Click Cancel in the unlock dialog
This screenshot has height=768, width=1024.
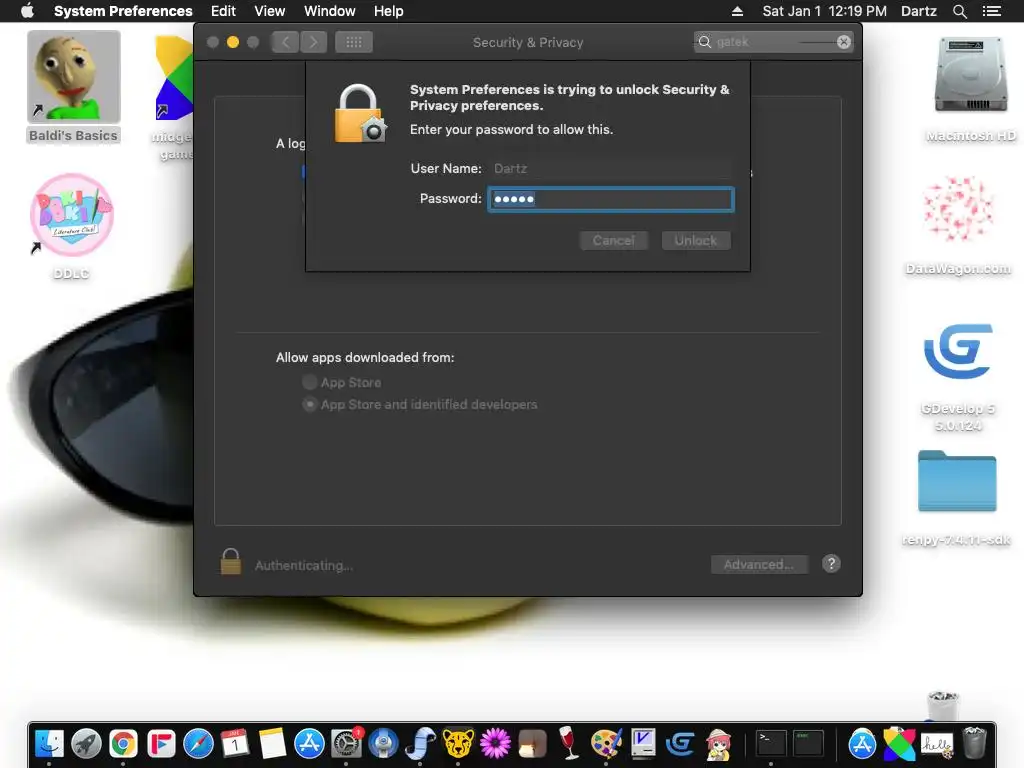(614, 240)
